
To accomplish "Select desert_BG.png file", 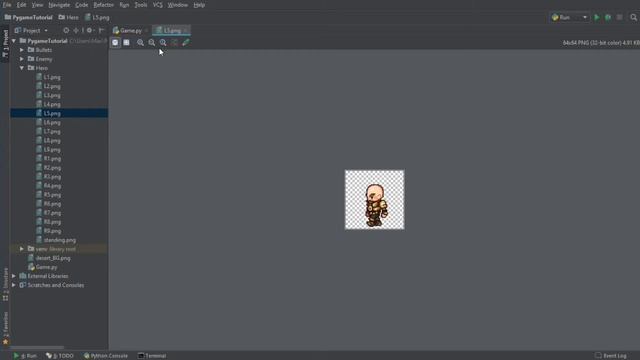I will point(53,258).
